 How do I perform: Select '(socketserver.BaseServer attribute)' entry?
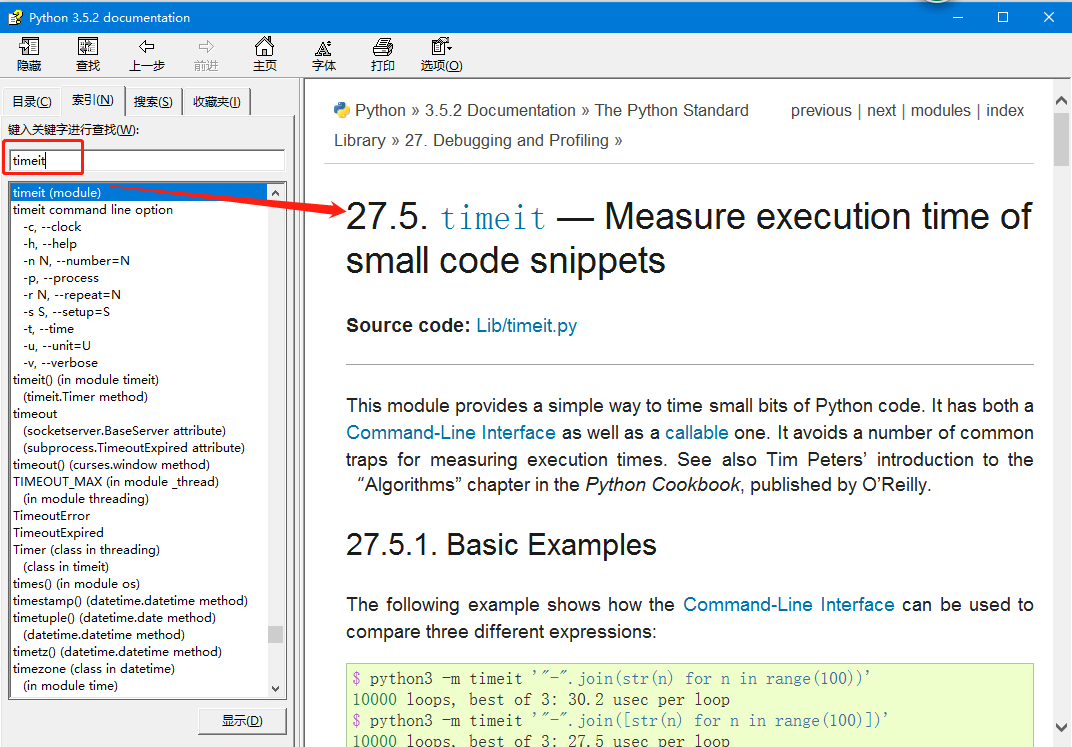click(124, 431)
